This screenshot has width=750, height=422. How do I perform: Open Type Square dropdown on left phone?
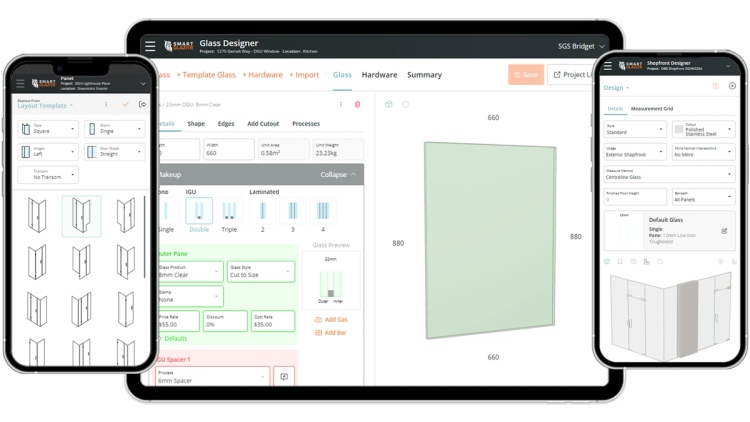click(x=48, y=129)
